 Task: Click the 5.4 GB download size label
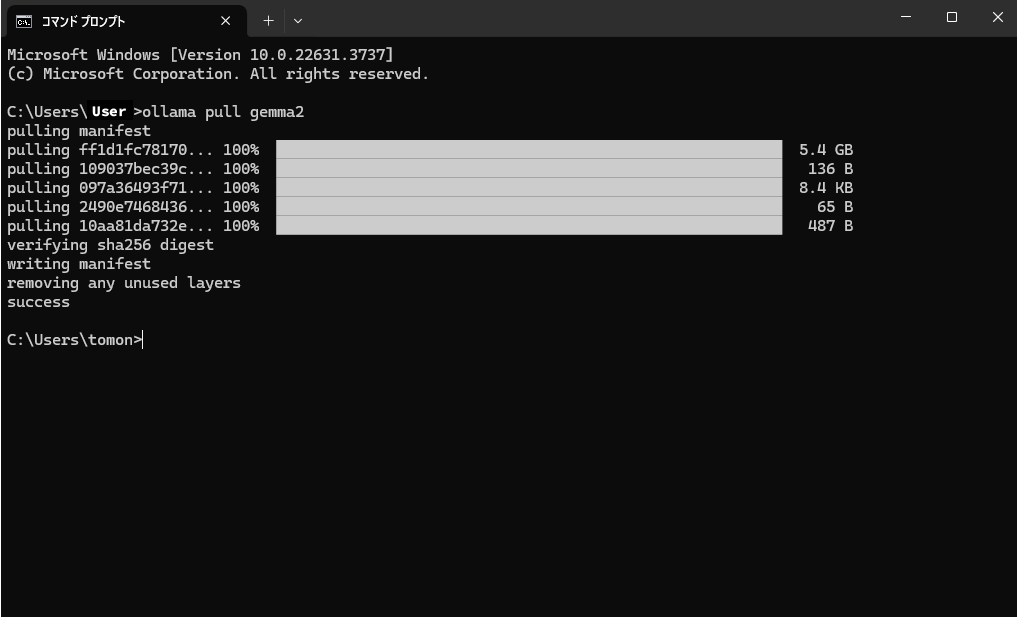pos(825,150)
